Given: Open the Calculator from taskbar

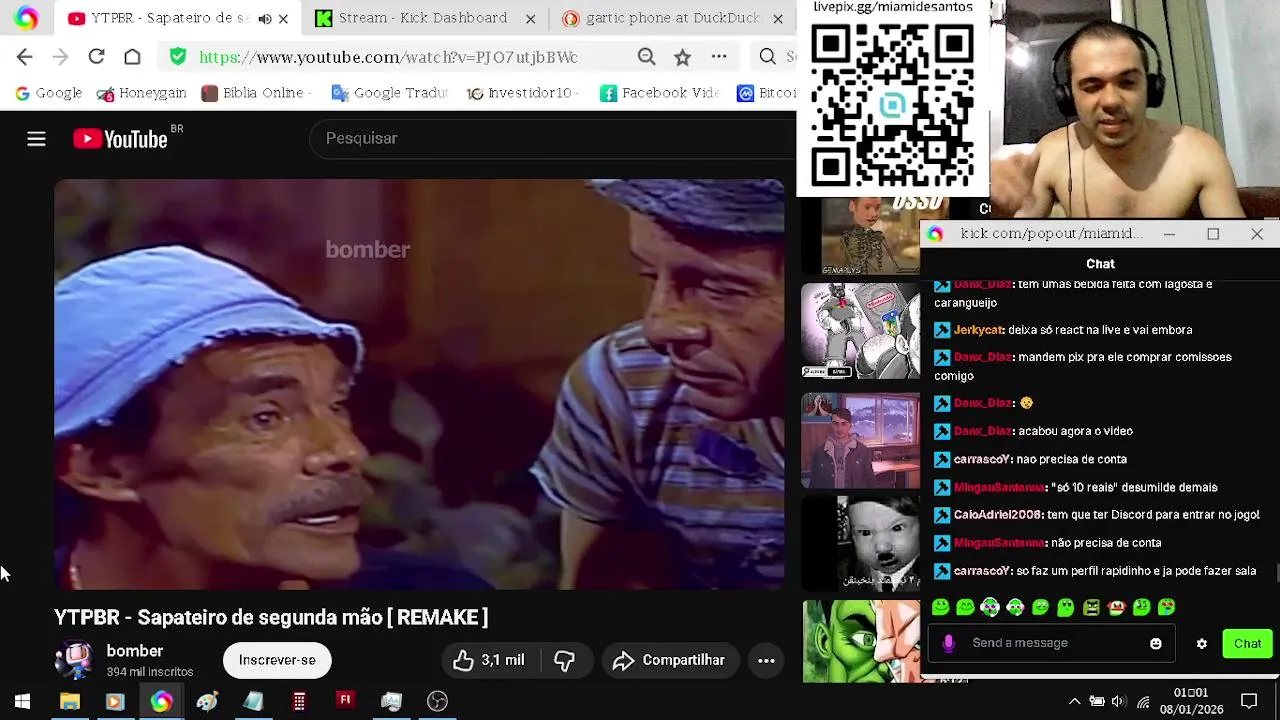Looking at the screenshot, I should [299, 701].
